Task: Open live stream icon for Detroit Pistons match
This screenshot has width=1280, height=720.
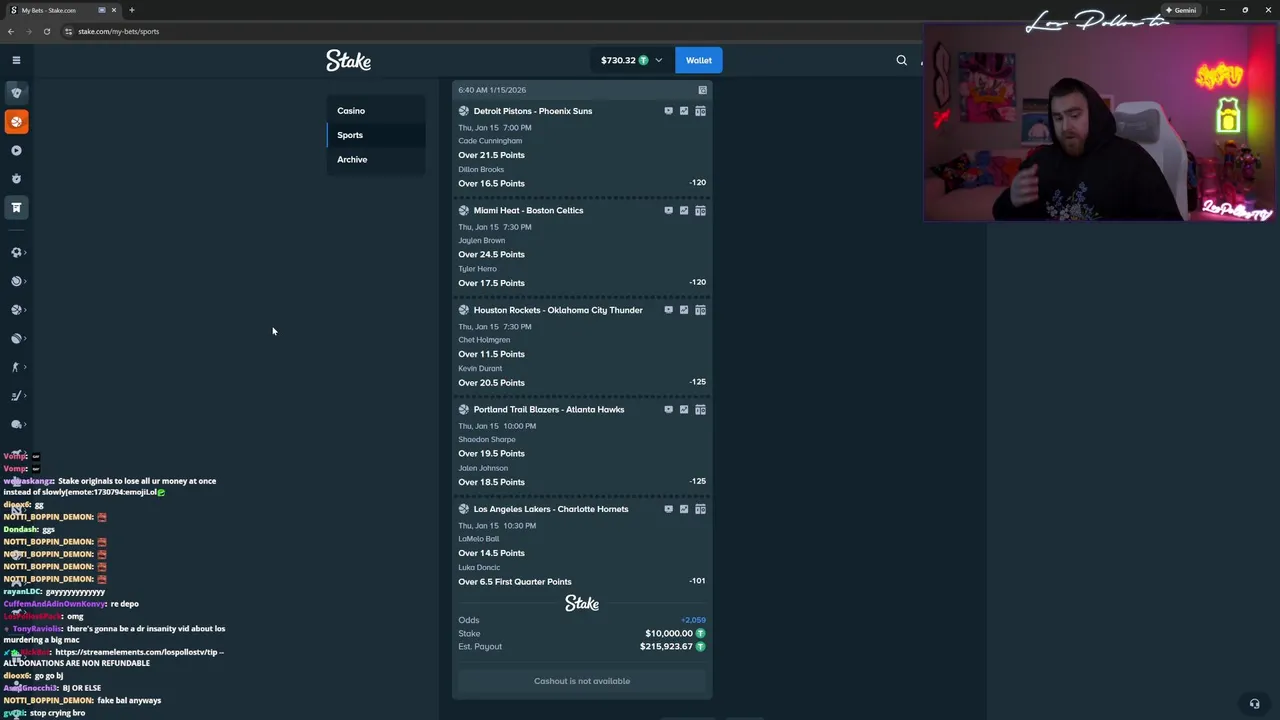Action: coord(668,111)
